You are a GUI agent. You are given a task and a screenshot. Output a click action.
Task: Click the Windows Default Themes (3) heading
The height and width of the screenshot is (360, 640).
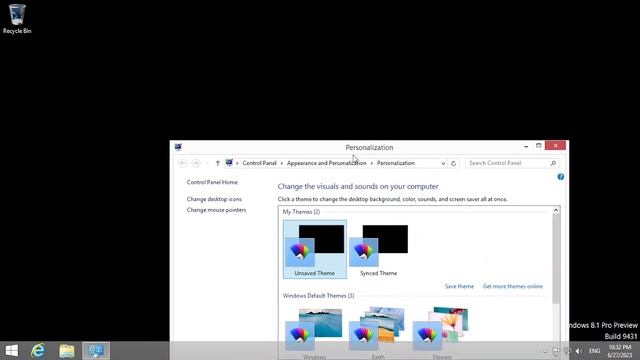[x=318, y=296]
